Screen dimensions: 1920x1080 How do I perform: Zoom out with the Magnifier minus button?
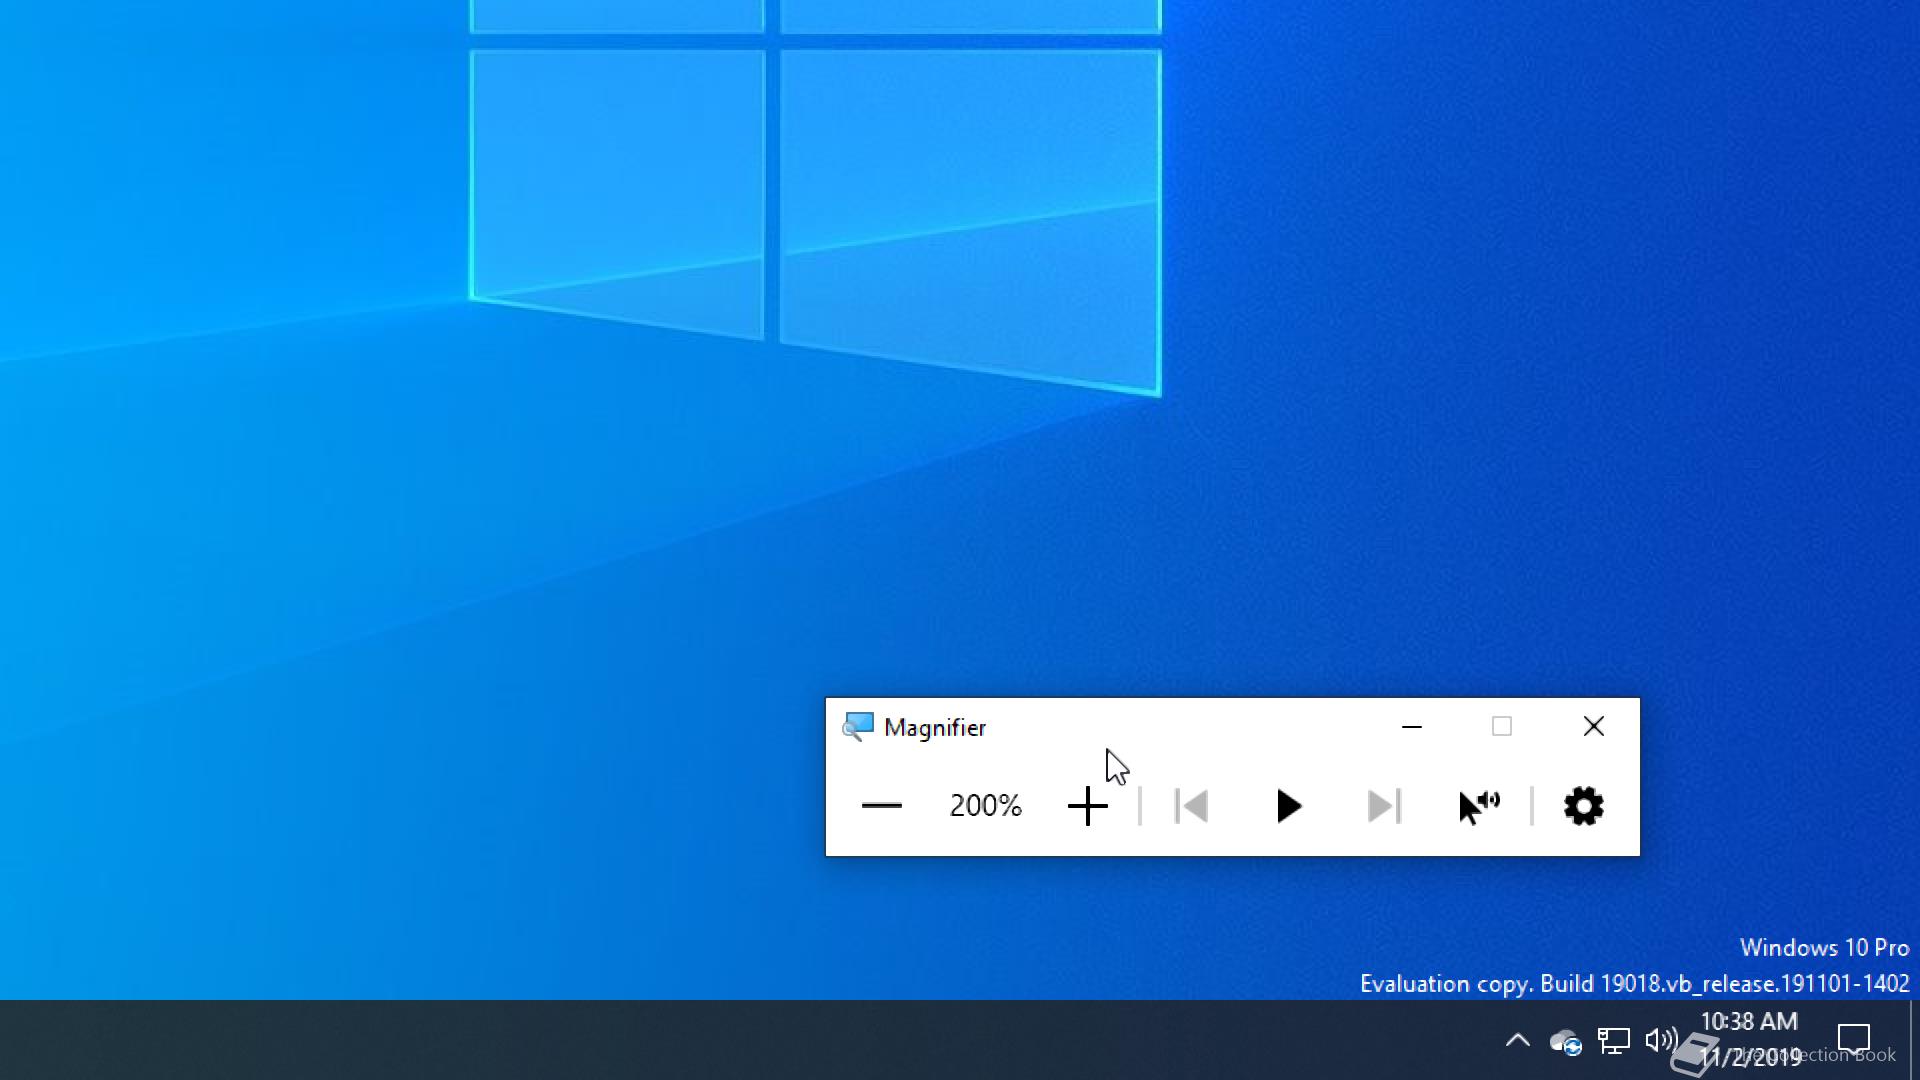click(881, 806)
